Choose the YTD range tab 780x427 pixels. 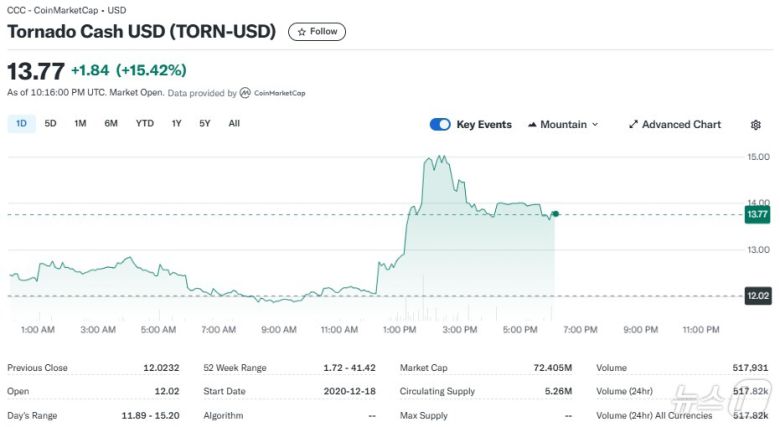(x=145, y=124)
